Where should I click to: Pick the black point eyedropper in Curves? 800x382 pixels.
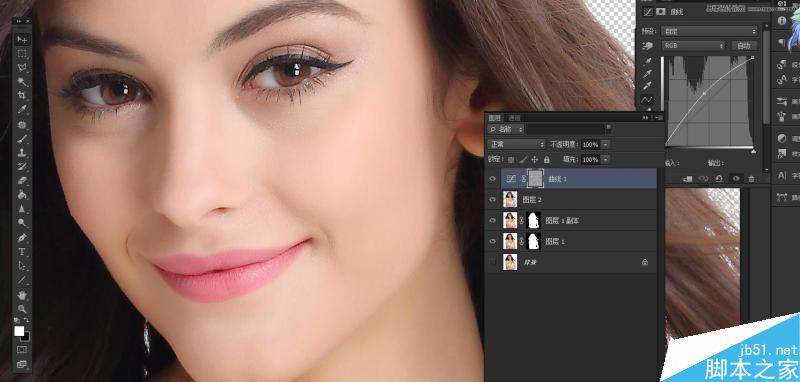(x=648, y=61)
